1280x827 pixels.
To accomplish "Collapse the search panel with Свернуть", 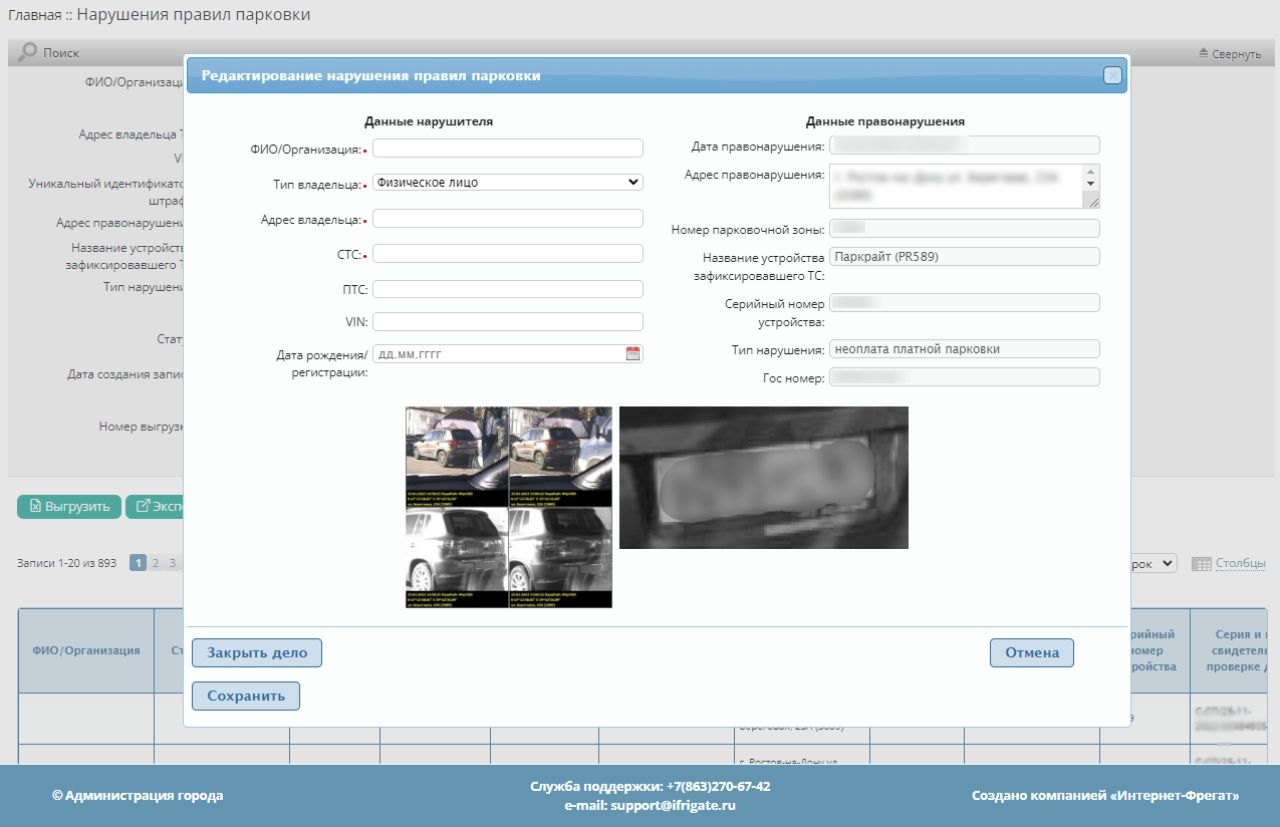I will point(1229,53).
